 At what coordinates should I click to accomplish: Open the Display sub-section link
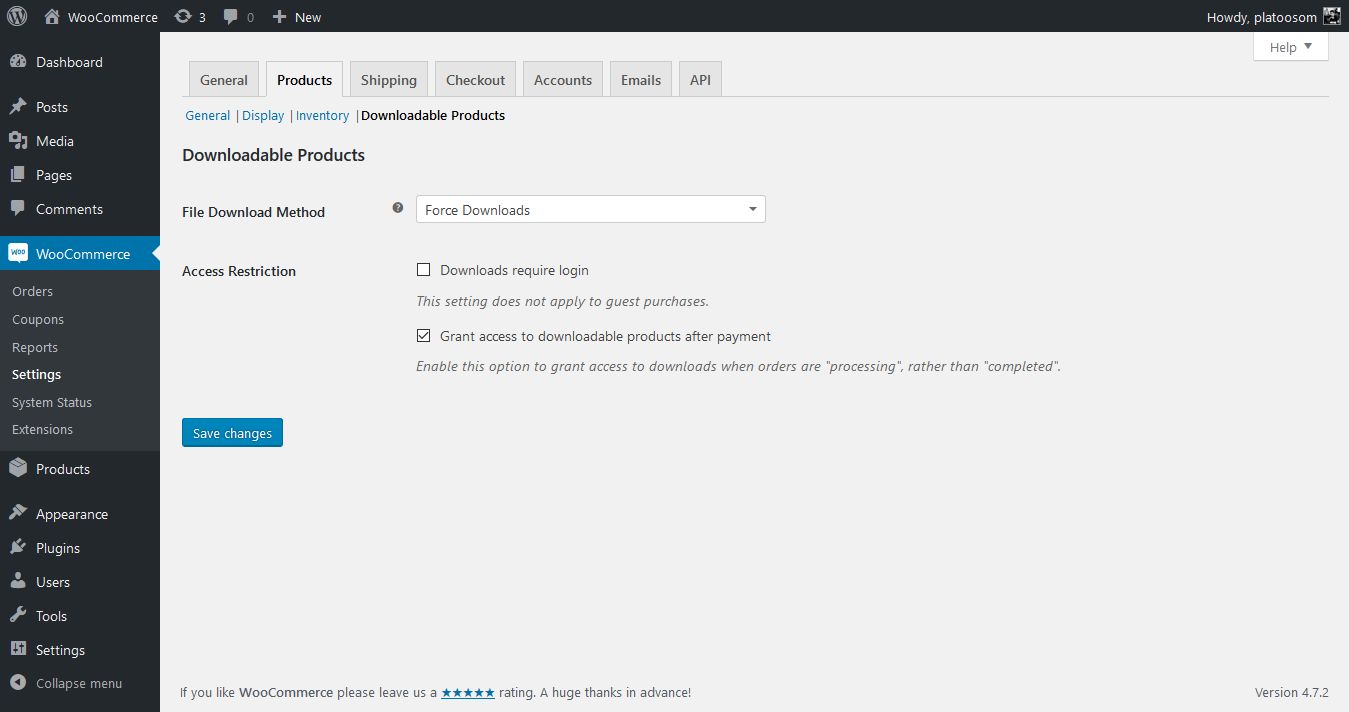tap(263, 116)
